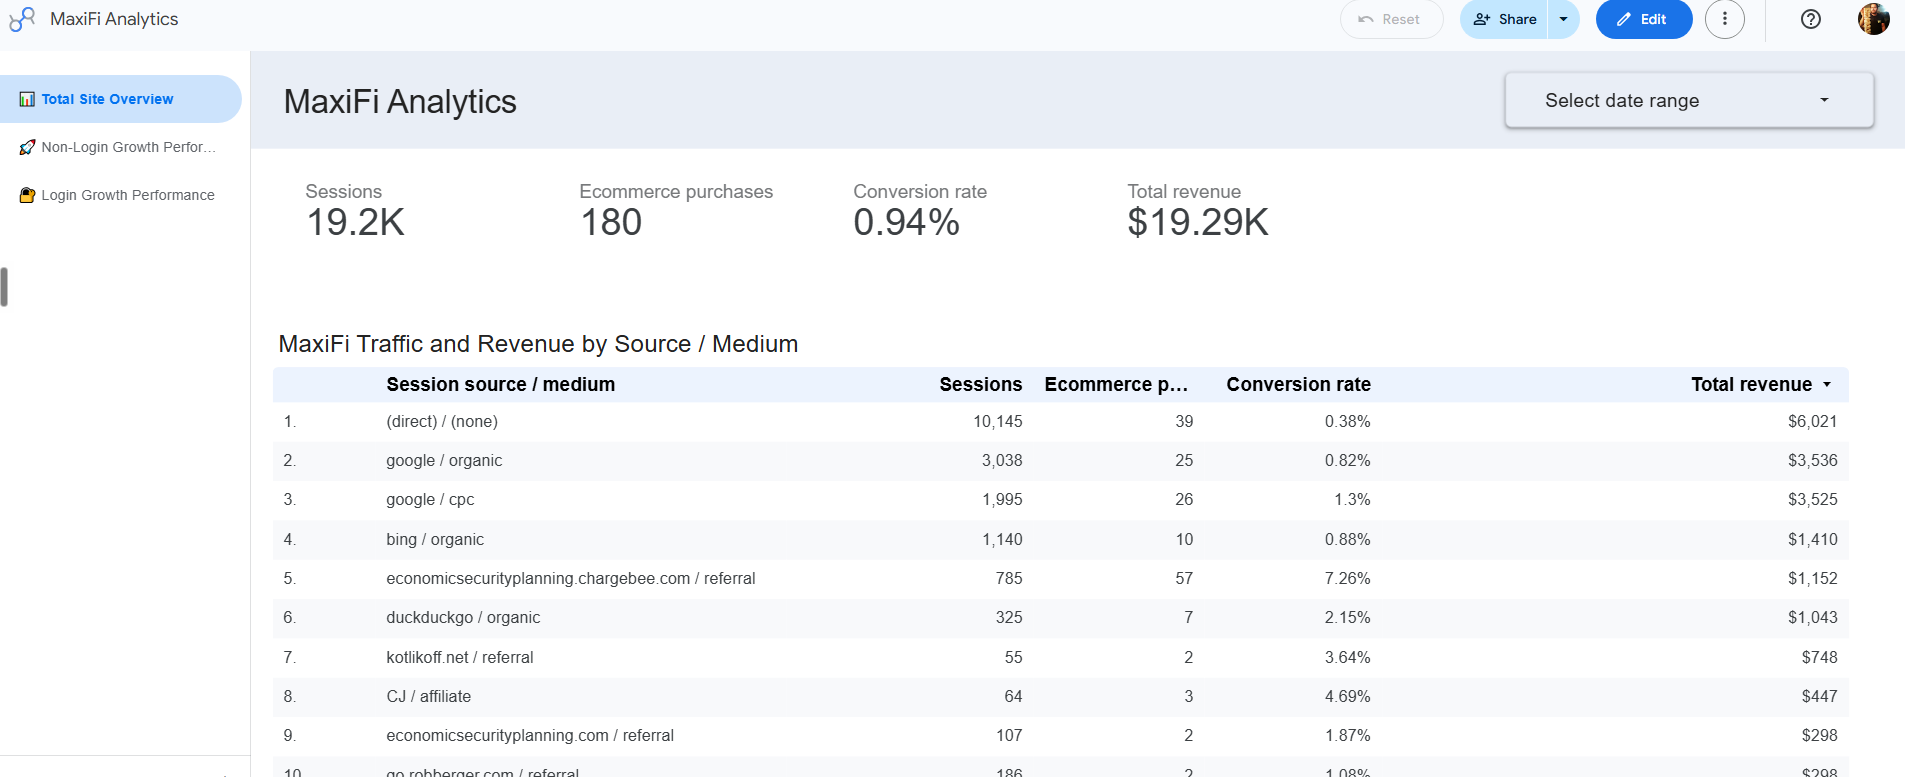Sort table by Sessions column header
Image resolution: width=1905 pixels, height=777 pixels.
coord(980,385)
